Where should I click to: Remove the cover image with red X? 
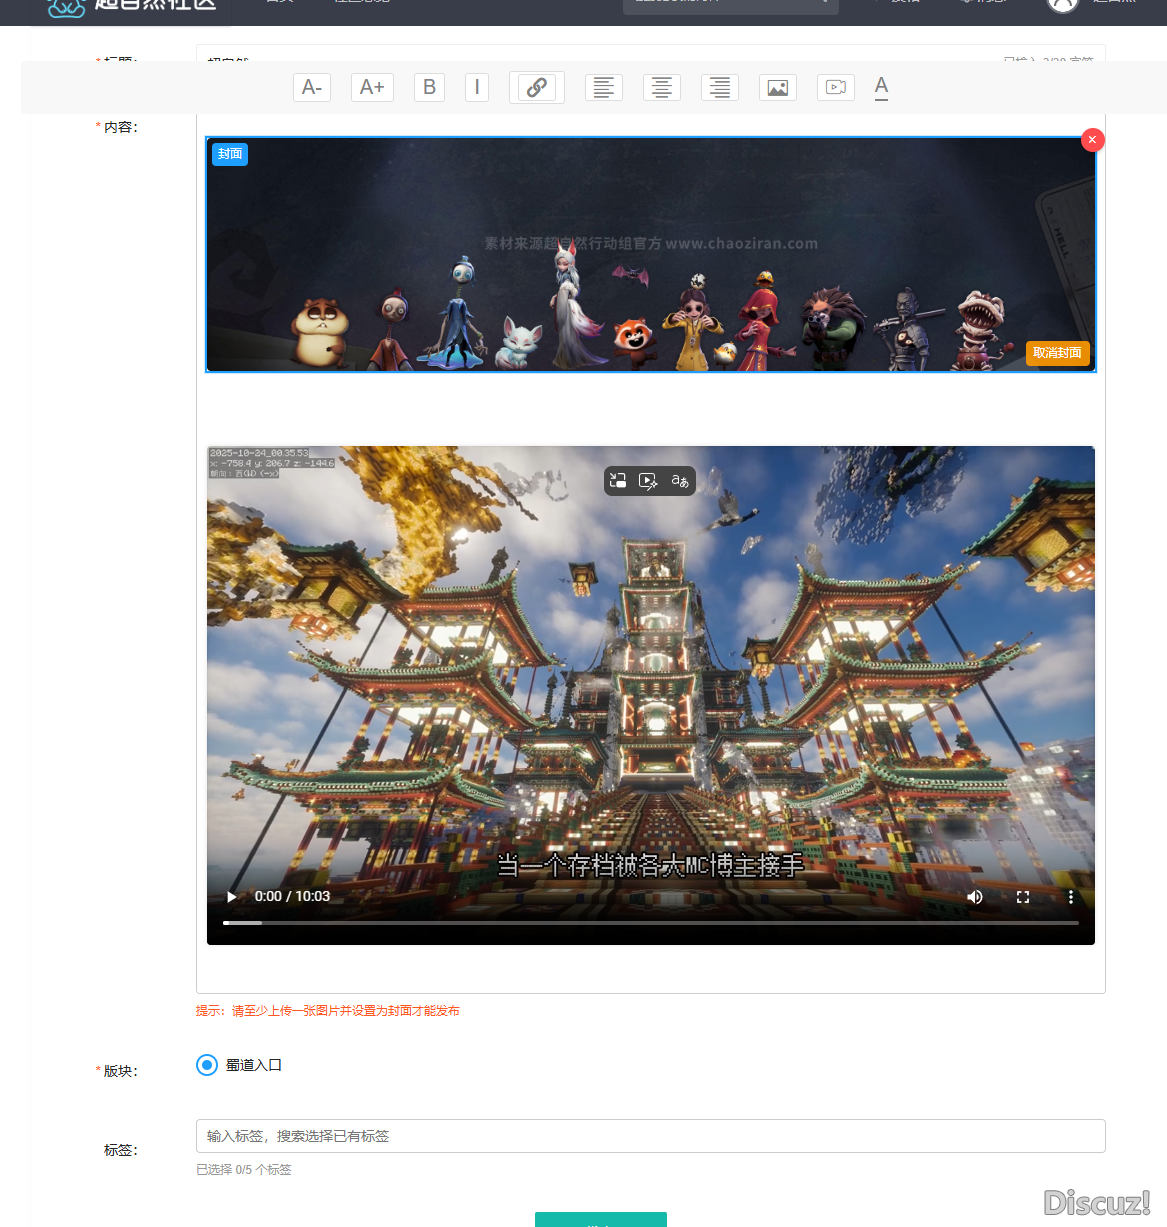point(1093,140)
